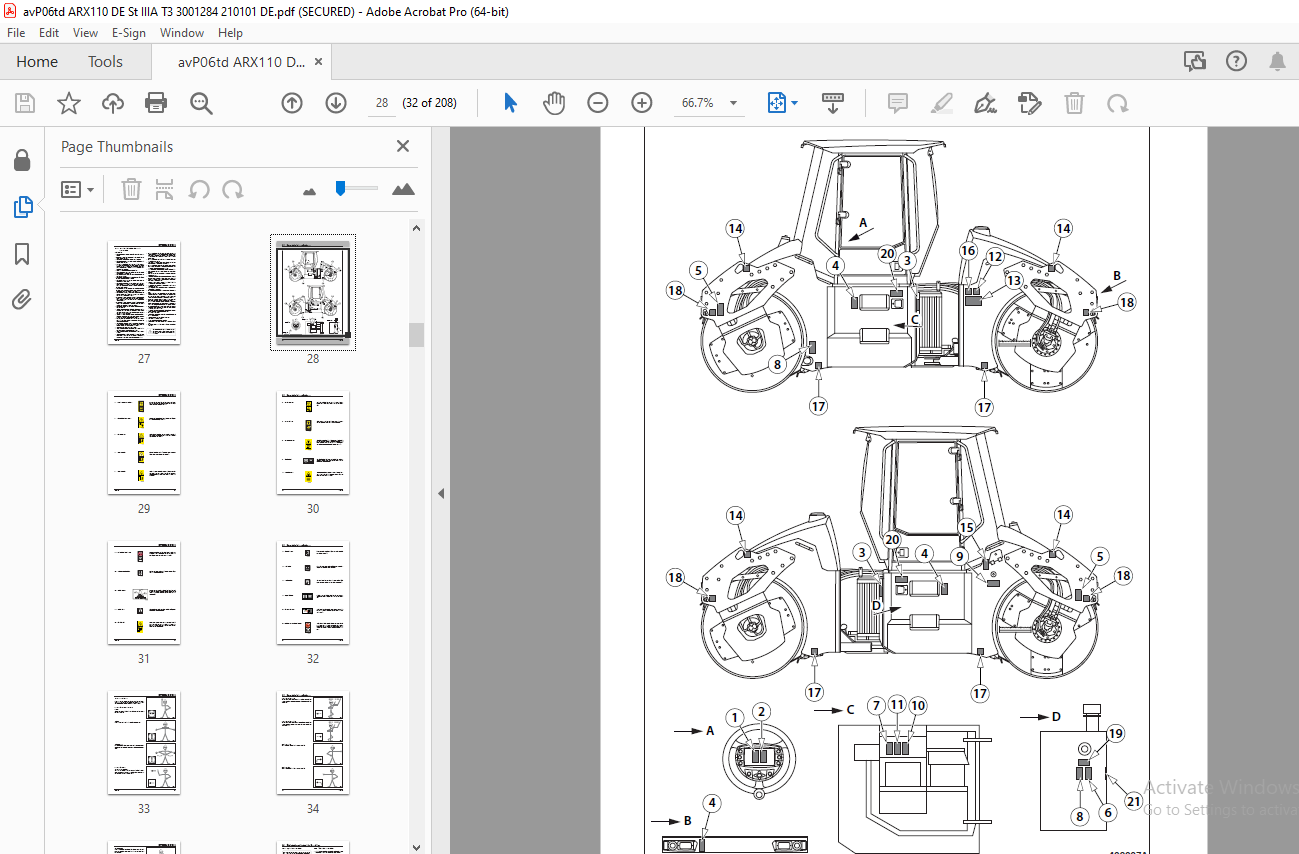Choose the arrow selection tool

coord(510,103)
